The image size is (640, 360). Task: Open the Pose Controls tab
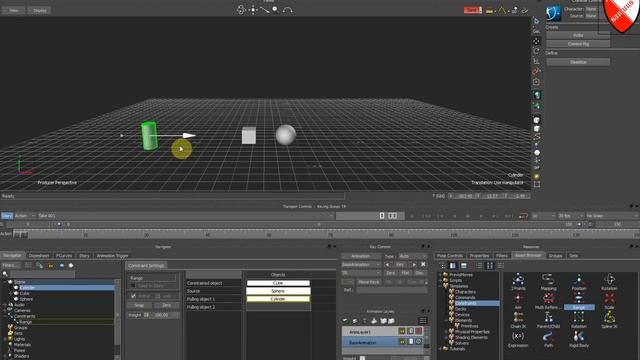click(x=449, y=256)
